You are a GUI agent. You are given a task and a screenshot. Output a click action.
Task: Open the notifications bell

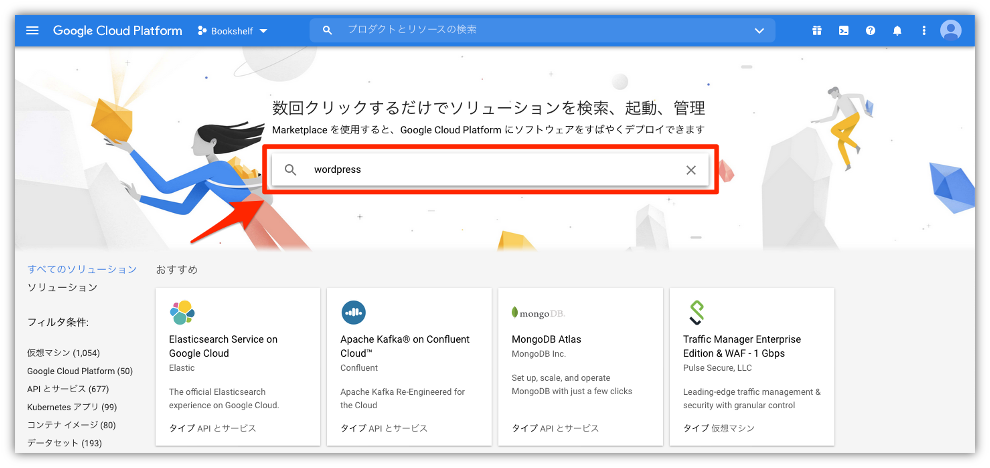[x=897, y=30]
